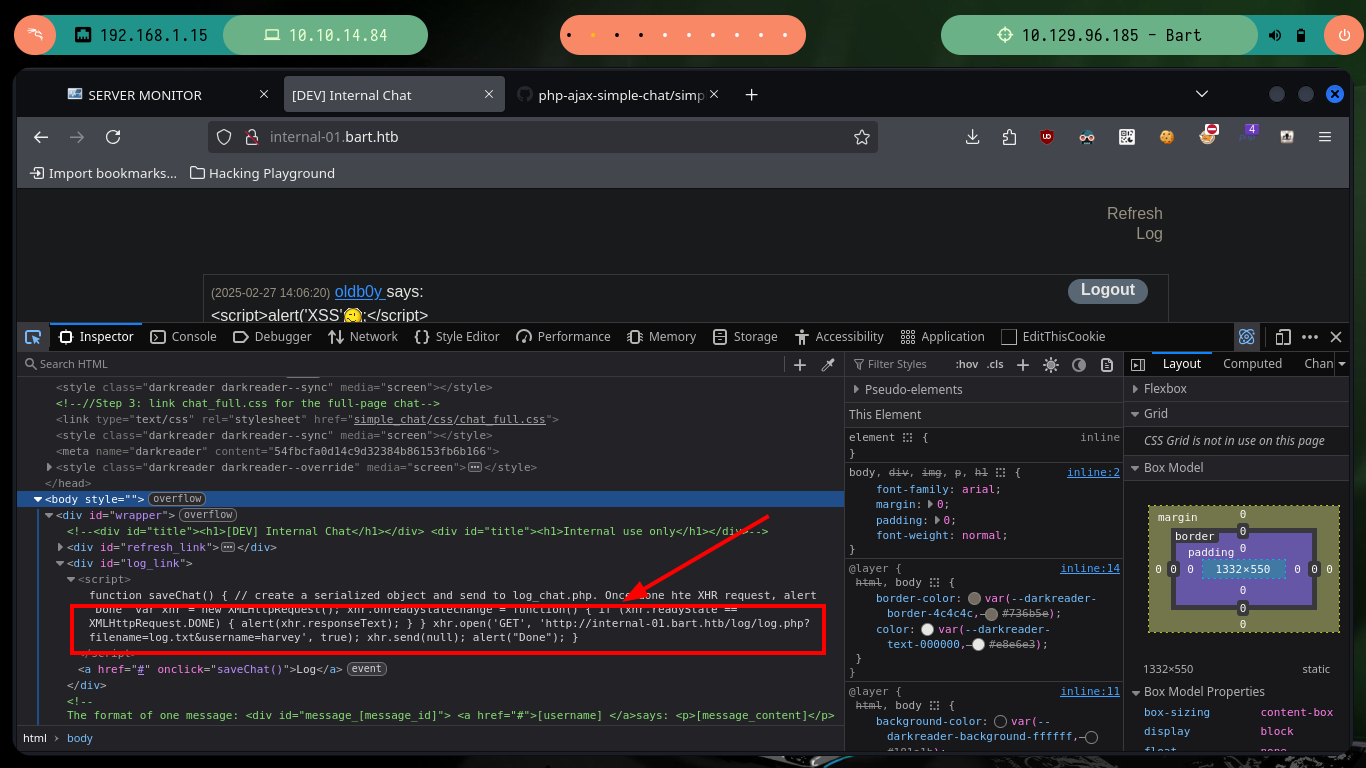Select the Computed sidebar tab

tap(1252, 364)
